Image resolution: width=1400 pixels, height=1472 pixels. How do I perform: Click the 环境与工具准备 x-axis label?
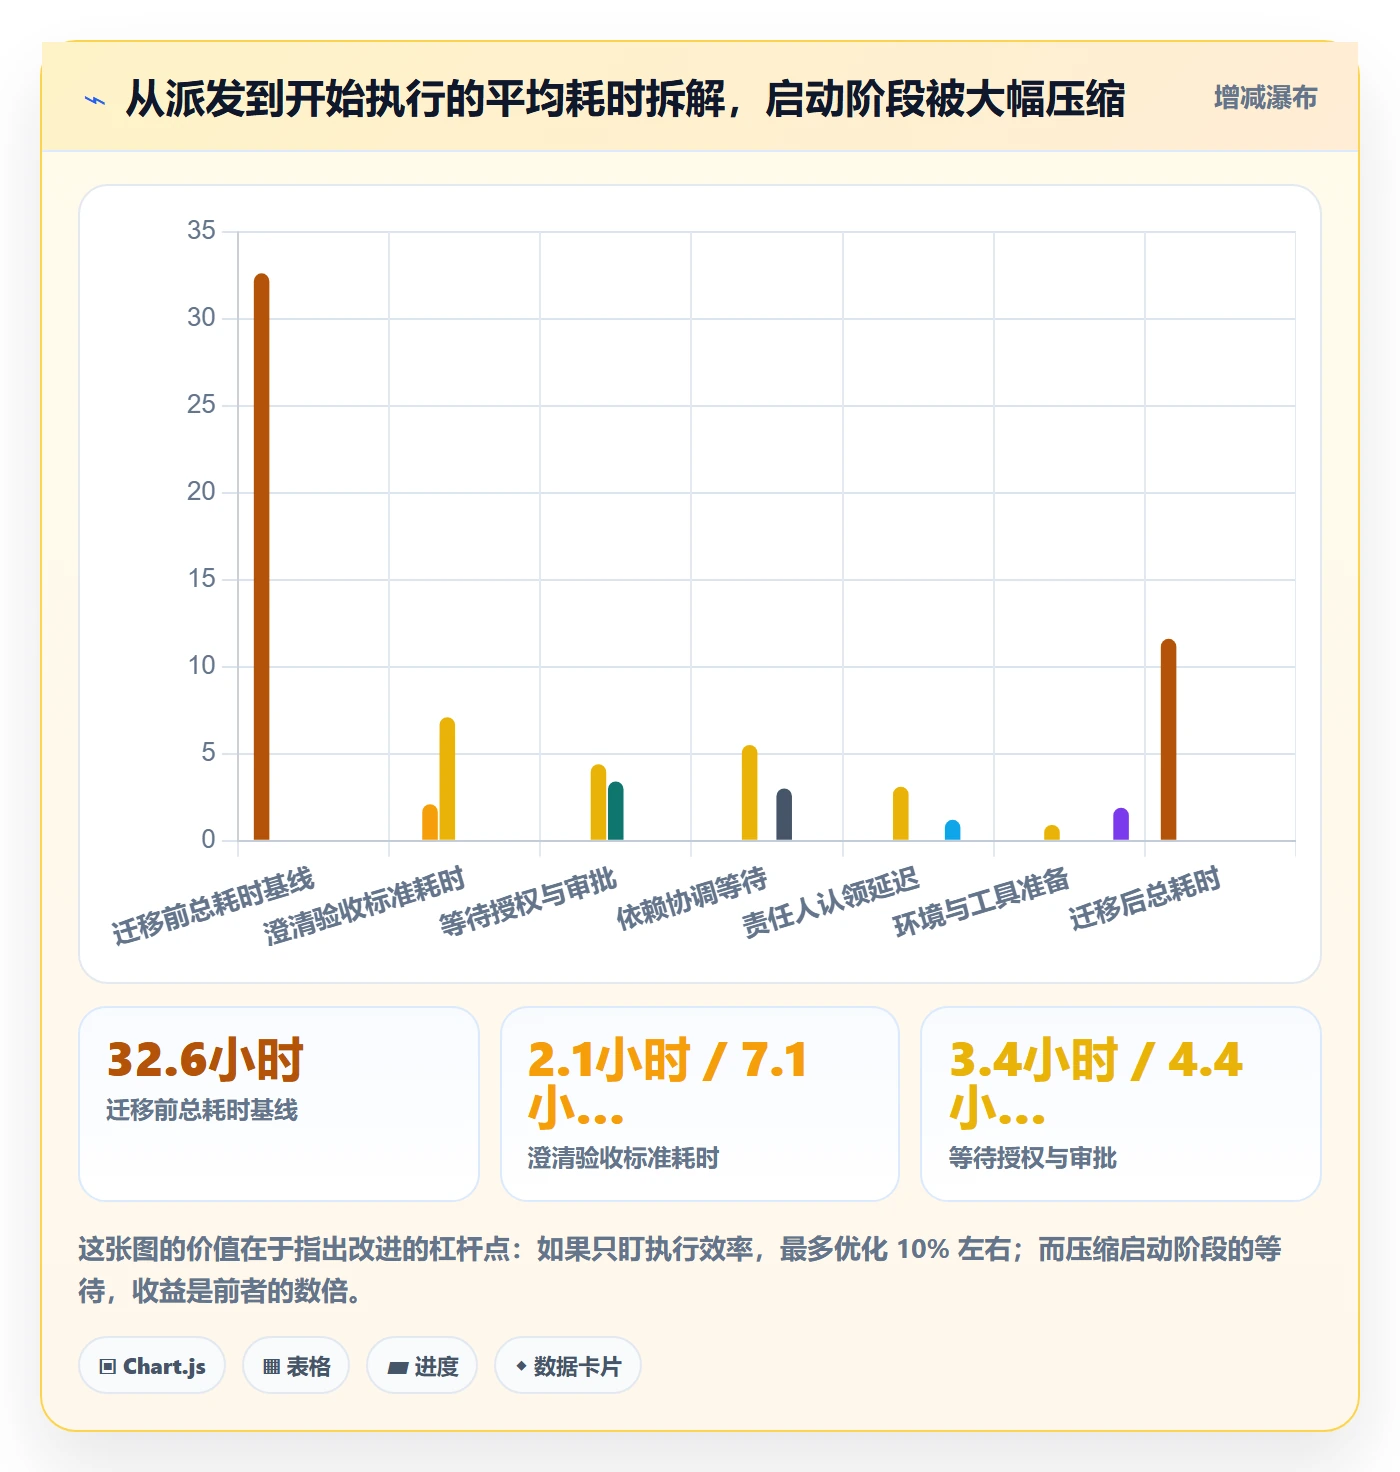point(981,902)
